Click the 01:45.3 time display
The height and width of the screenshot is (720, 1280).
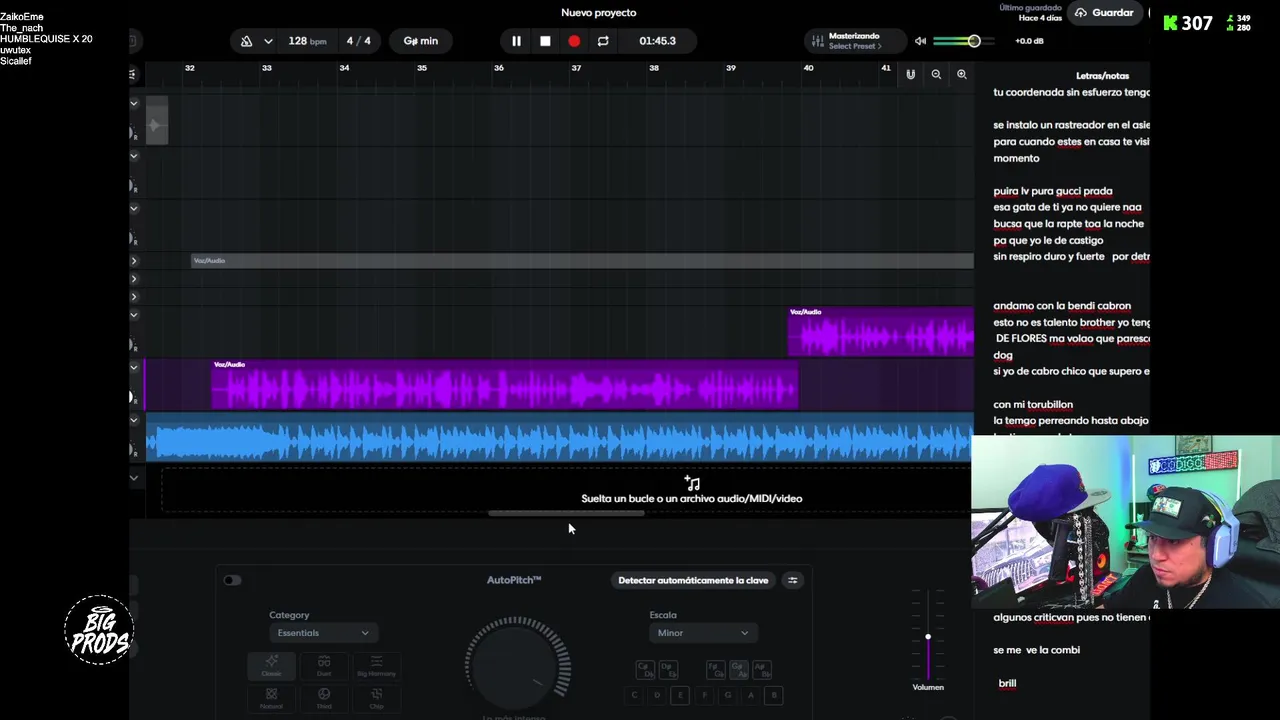pyautogui.click(x=657, y=41)
